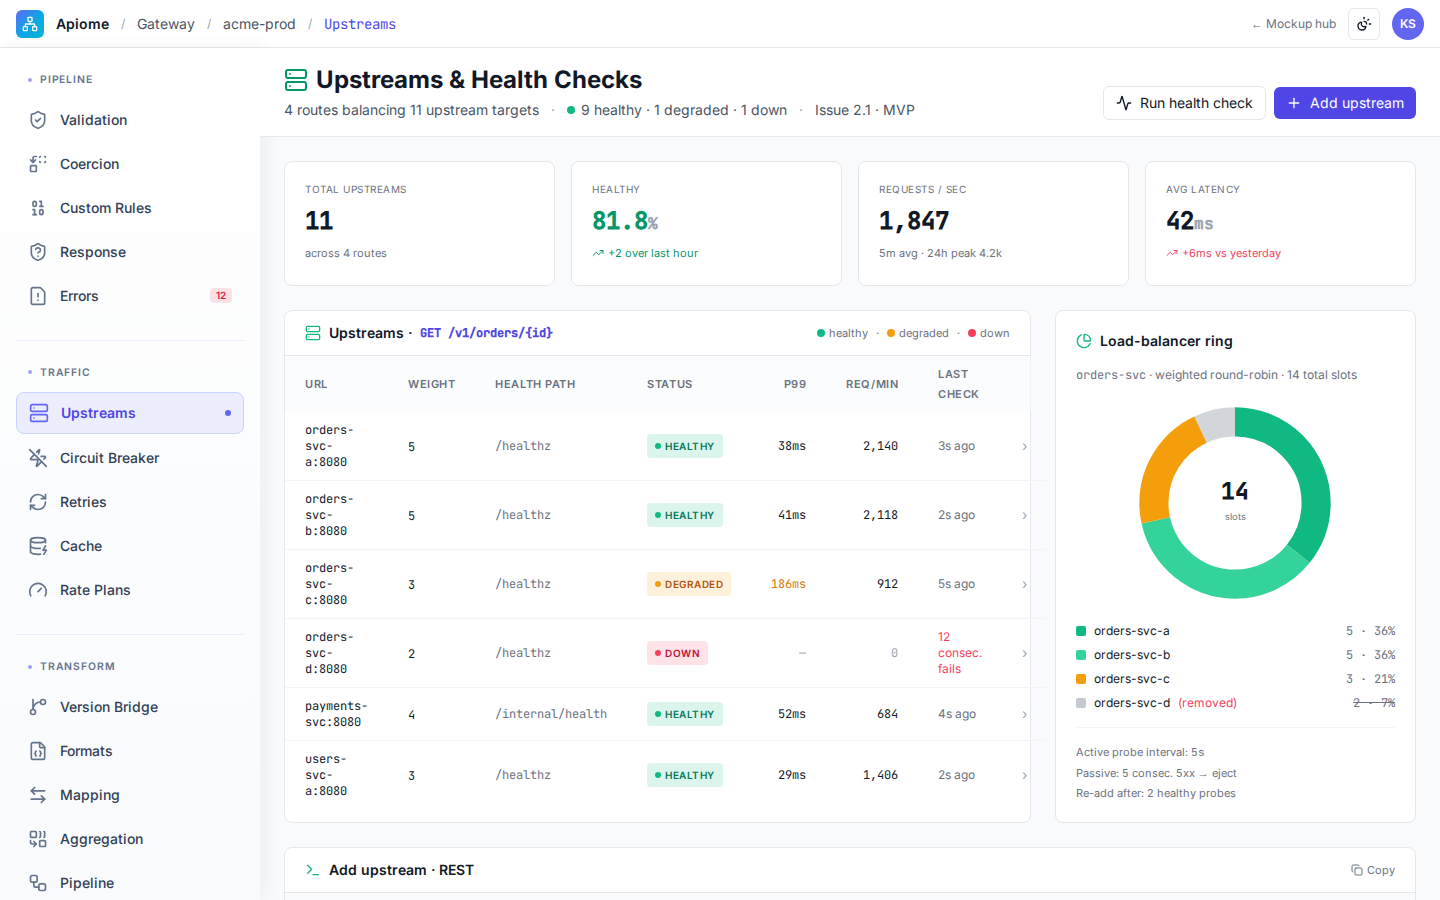Click the Avg Latency 42ms value
Image resolution: width=1440 pixels, height=900 pixels.
click(x=1189, y=221)
